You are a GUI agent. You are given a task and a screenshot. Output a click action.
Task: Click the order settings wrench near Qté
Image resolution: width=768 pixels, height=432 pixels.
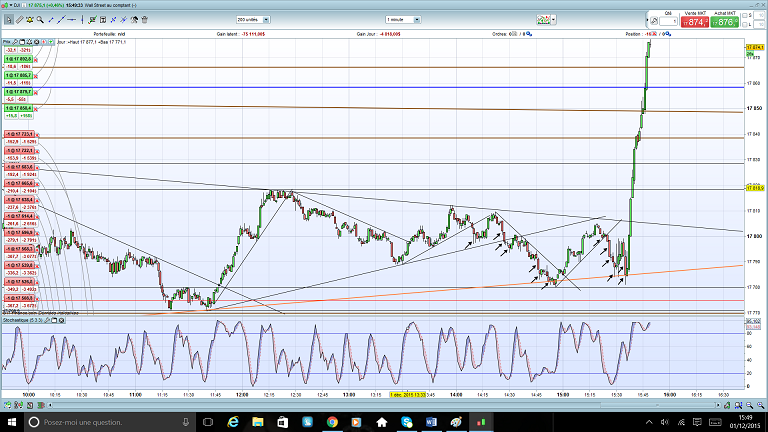(x=654, y=21)
